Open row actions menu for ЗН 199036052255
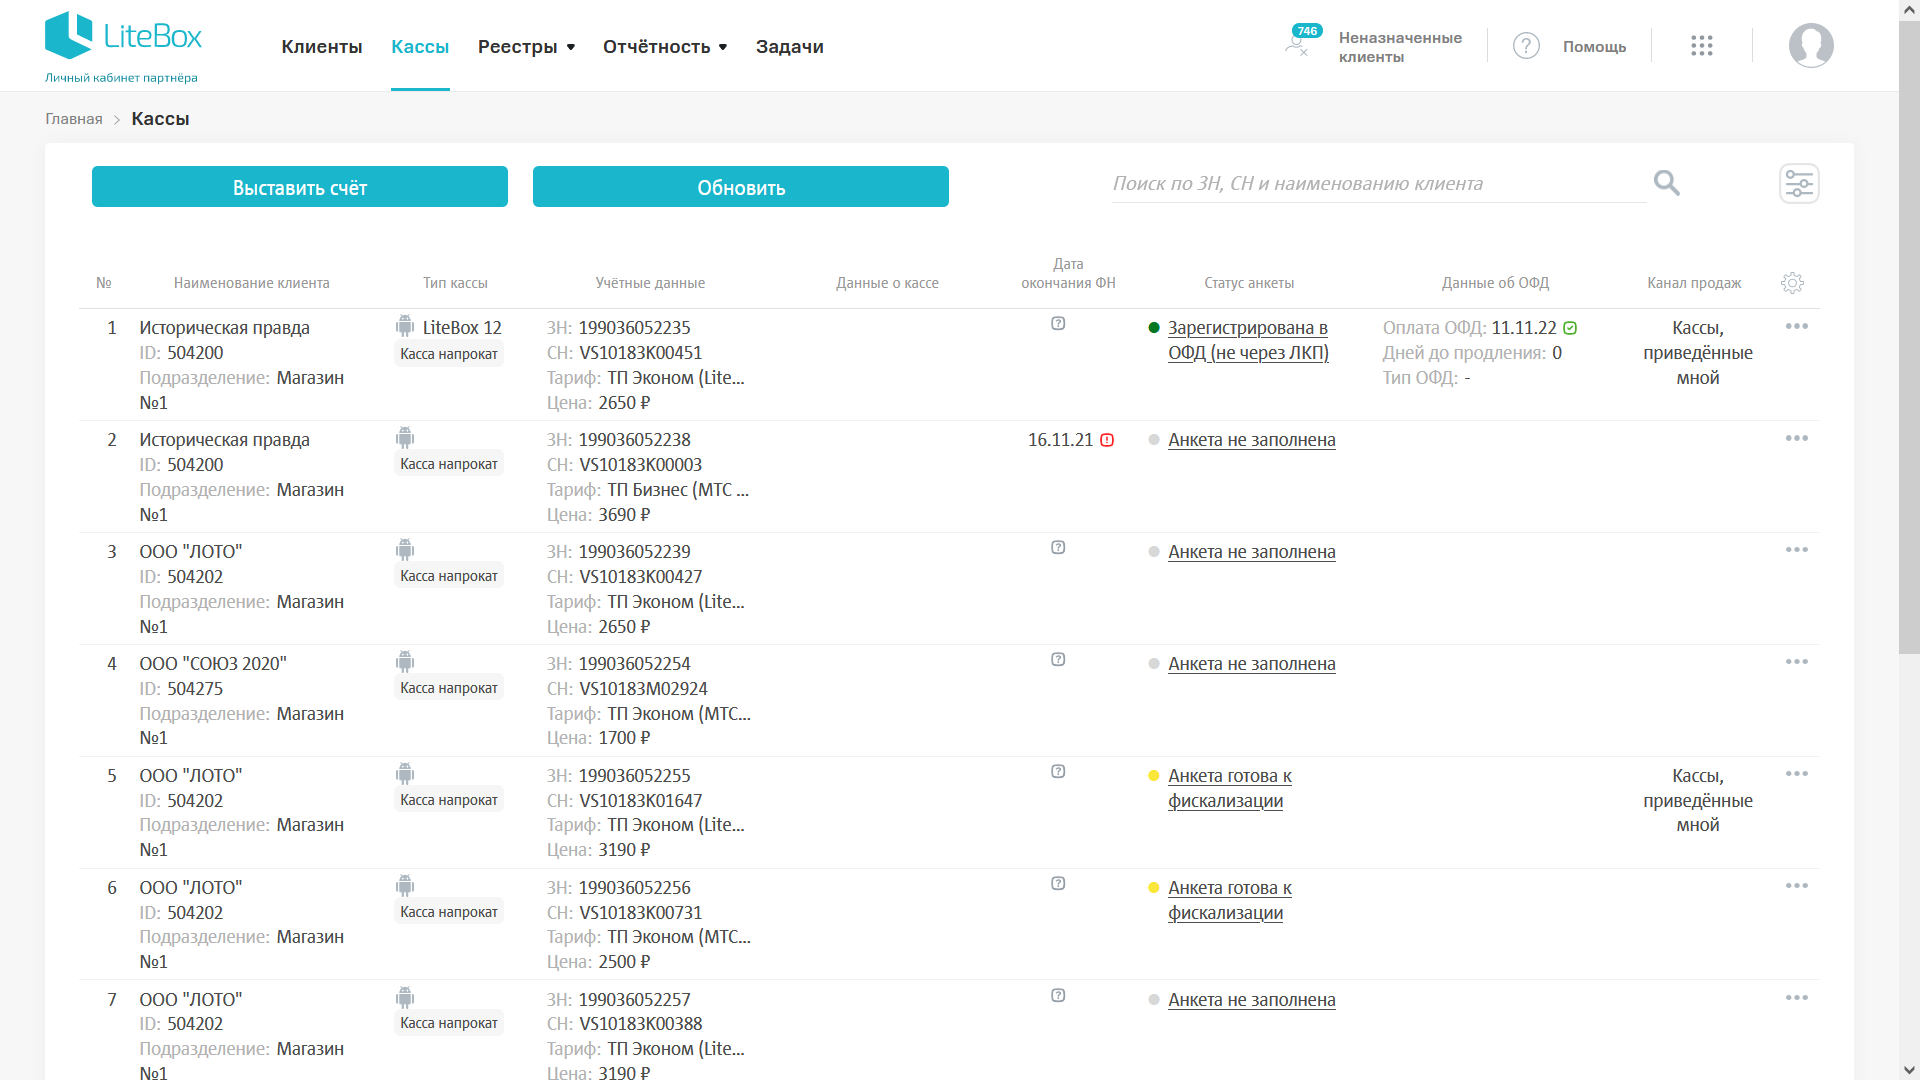Screen dimensions: 1920x1080 [x=1797, y=775]
